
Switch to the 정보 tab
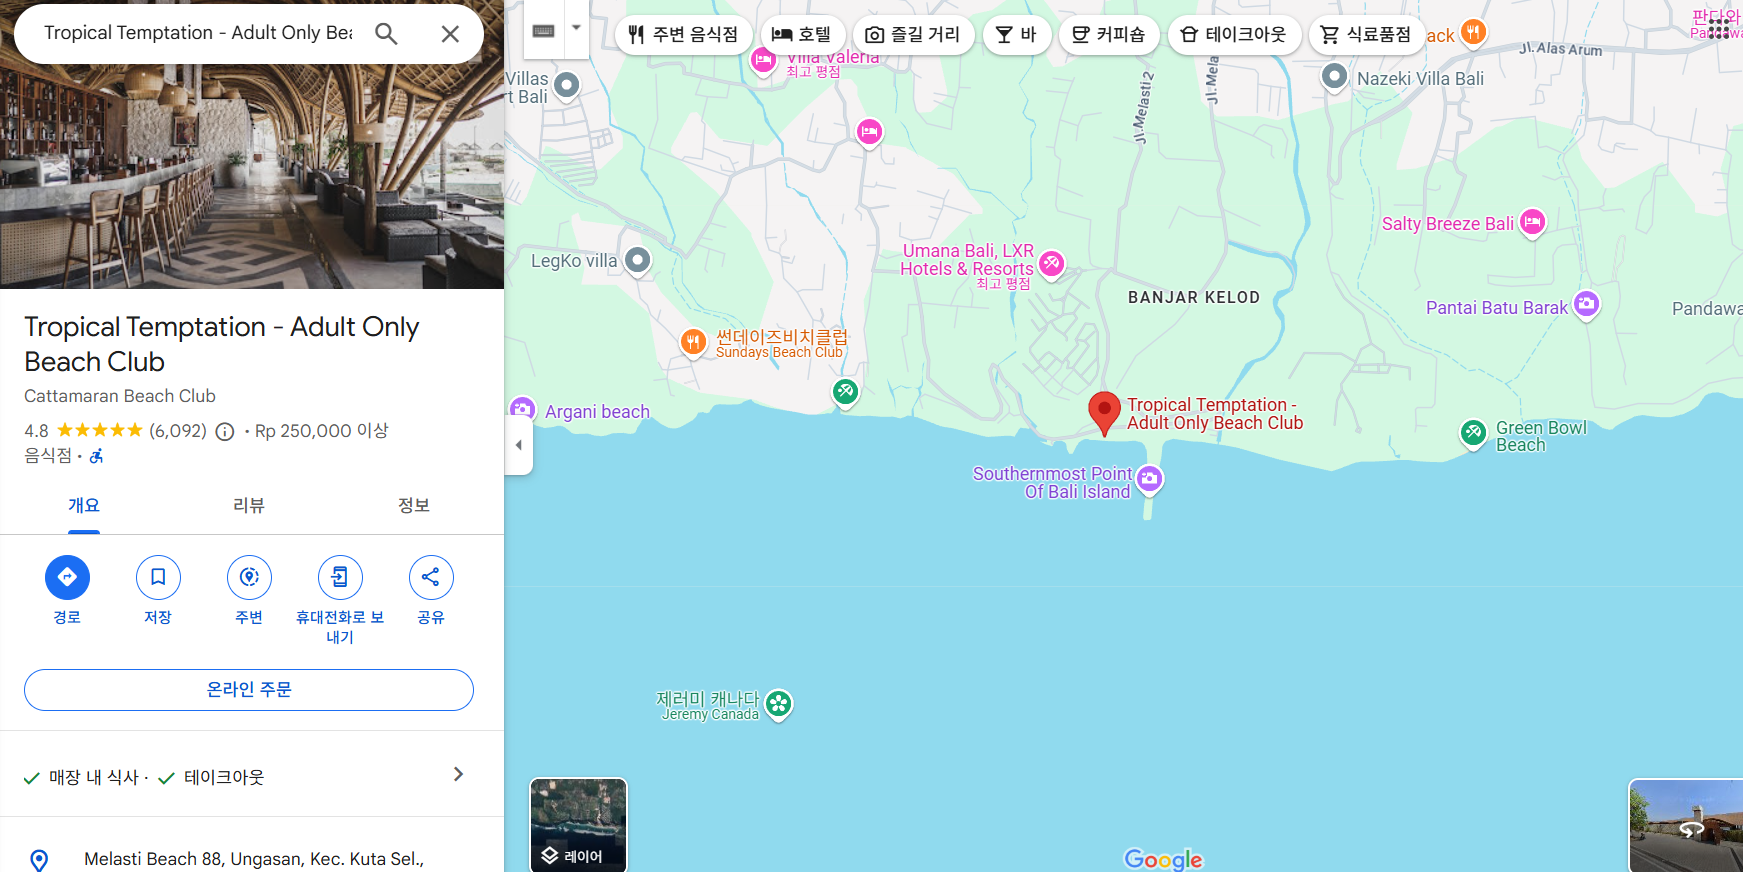click(414, 506)
